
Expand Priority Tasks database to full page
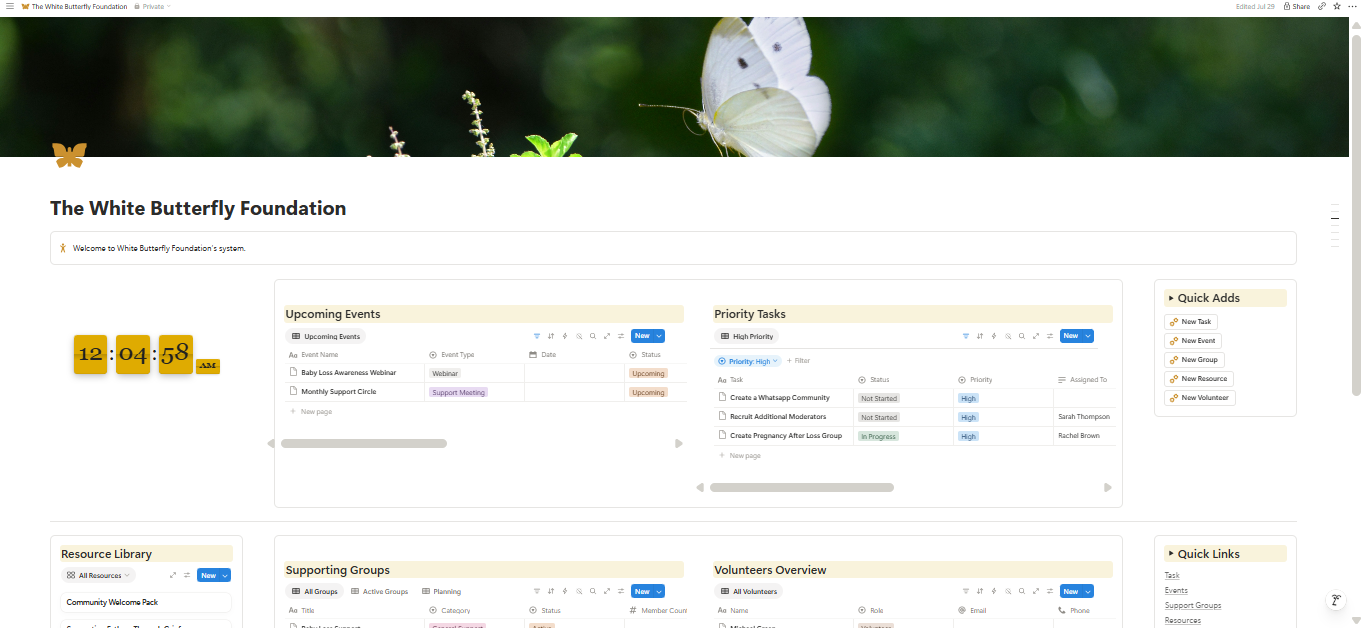[x=1036, y=336]
